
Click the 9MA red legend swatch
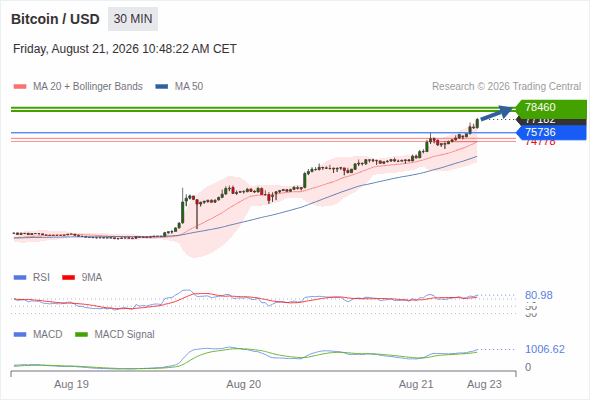(68, 278)
